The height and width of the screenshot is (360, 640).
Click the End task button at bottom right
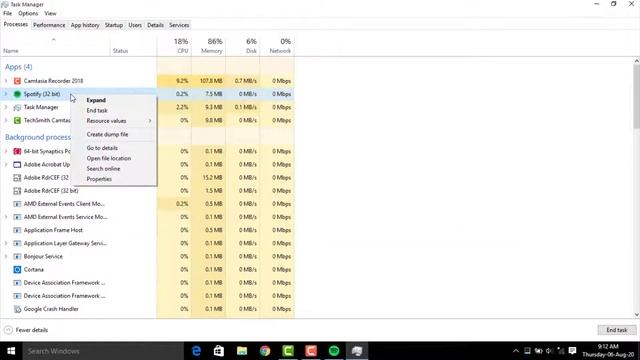click(x=617, y=330)
